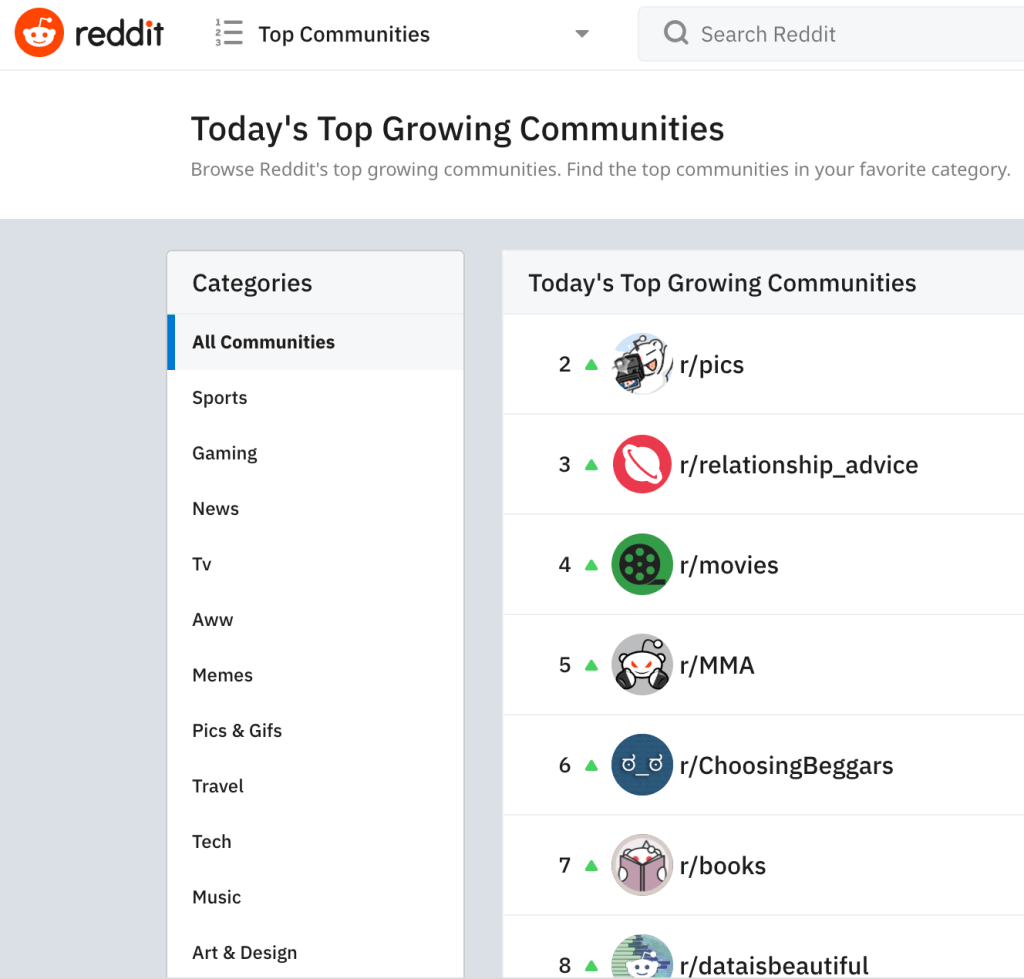Click the r/pics community avatar
Viewport: 1024px width, 979px height.
click(x=641, y=364)
